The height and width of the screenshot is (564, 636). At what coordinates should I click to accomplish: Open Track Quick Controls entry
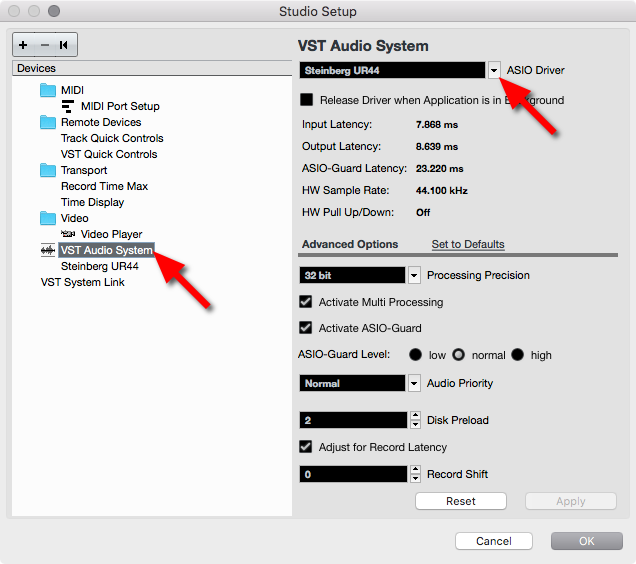coord(112,138)
